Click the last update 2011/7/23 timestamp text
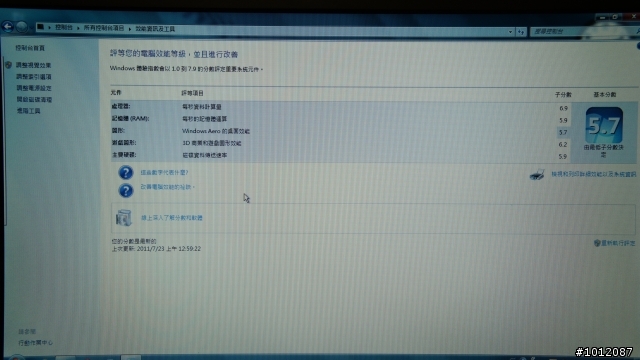Image resolution: width=640 pixels, height=360 pixels. click(x=156, y=249)
